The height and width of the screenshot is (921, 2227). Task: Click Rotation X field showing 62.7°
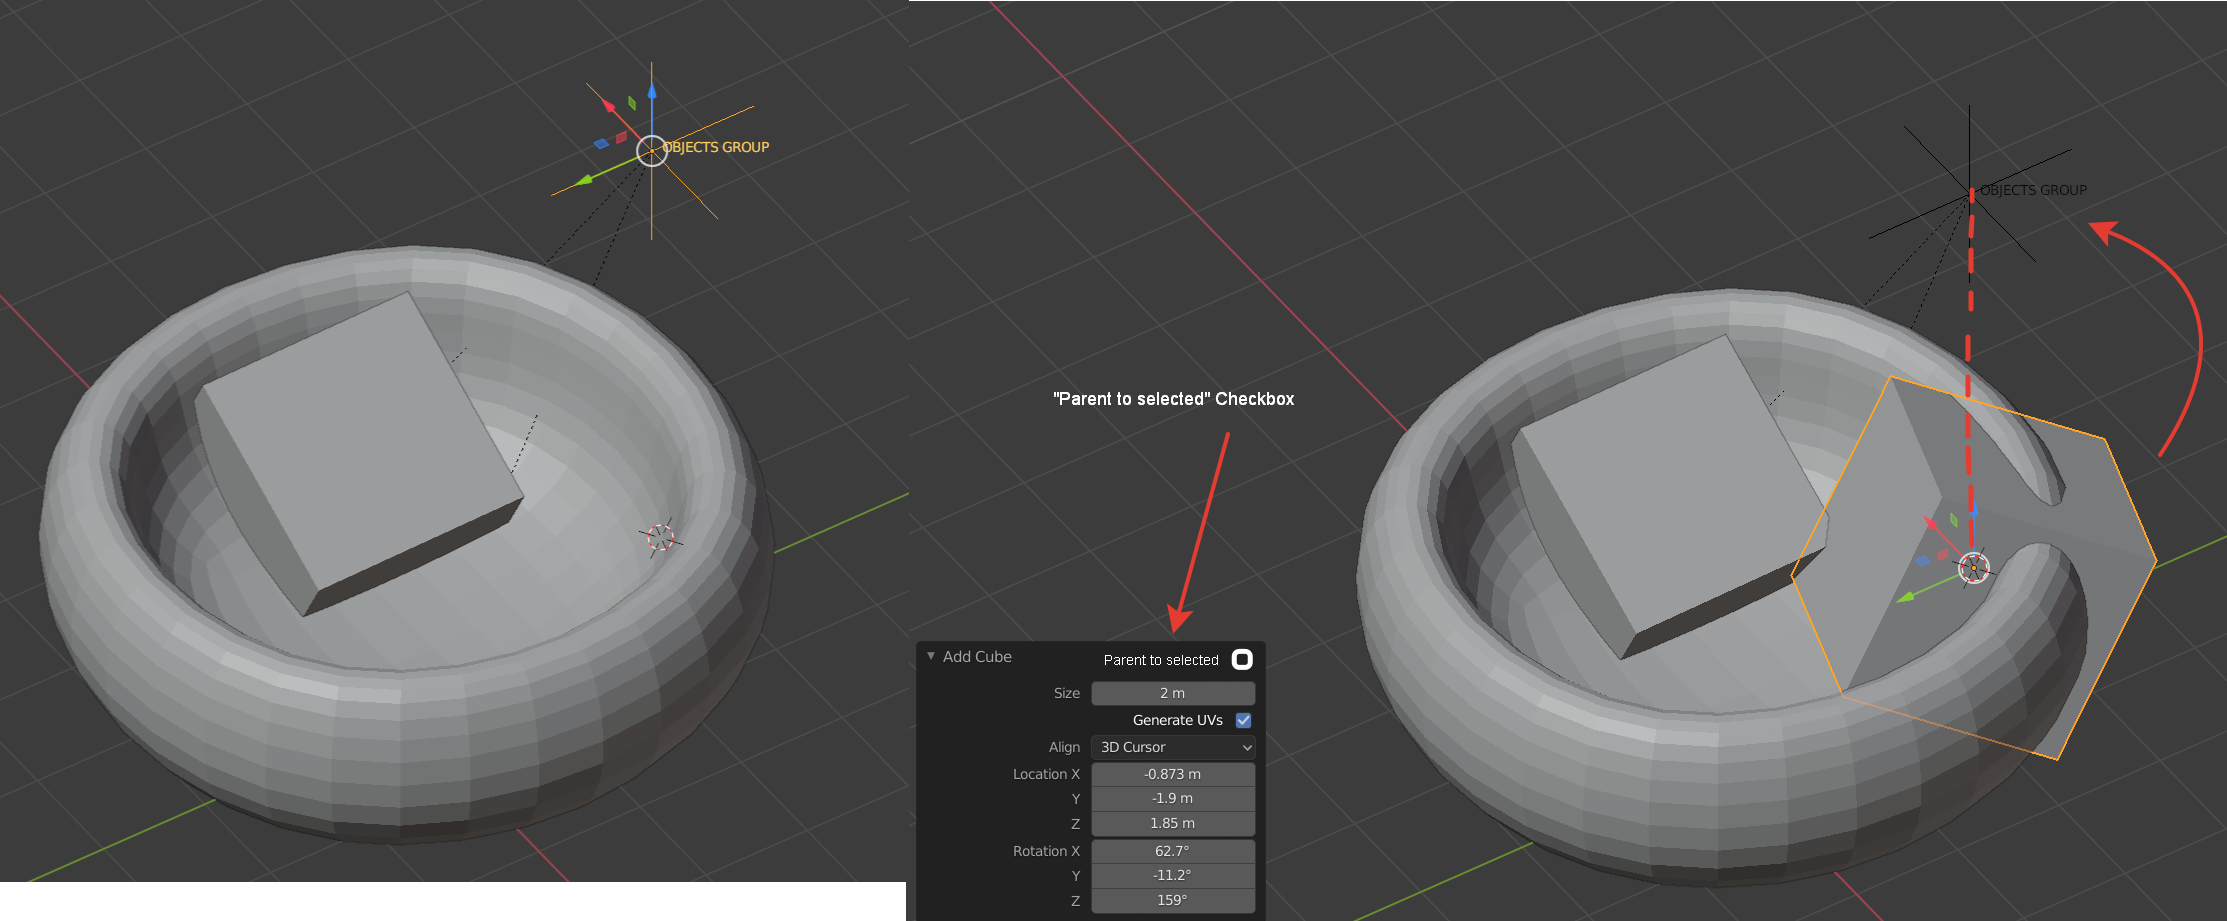(x=1173, y=851)
